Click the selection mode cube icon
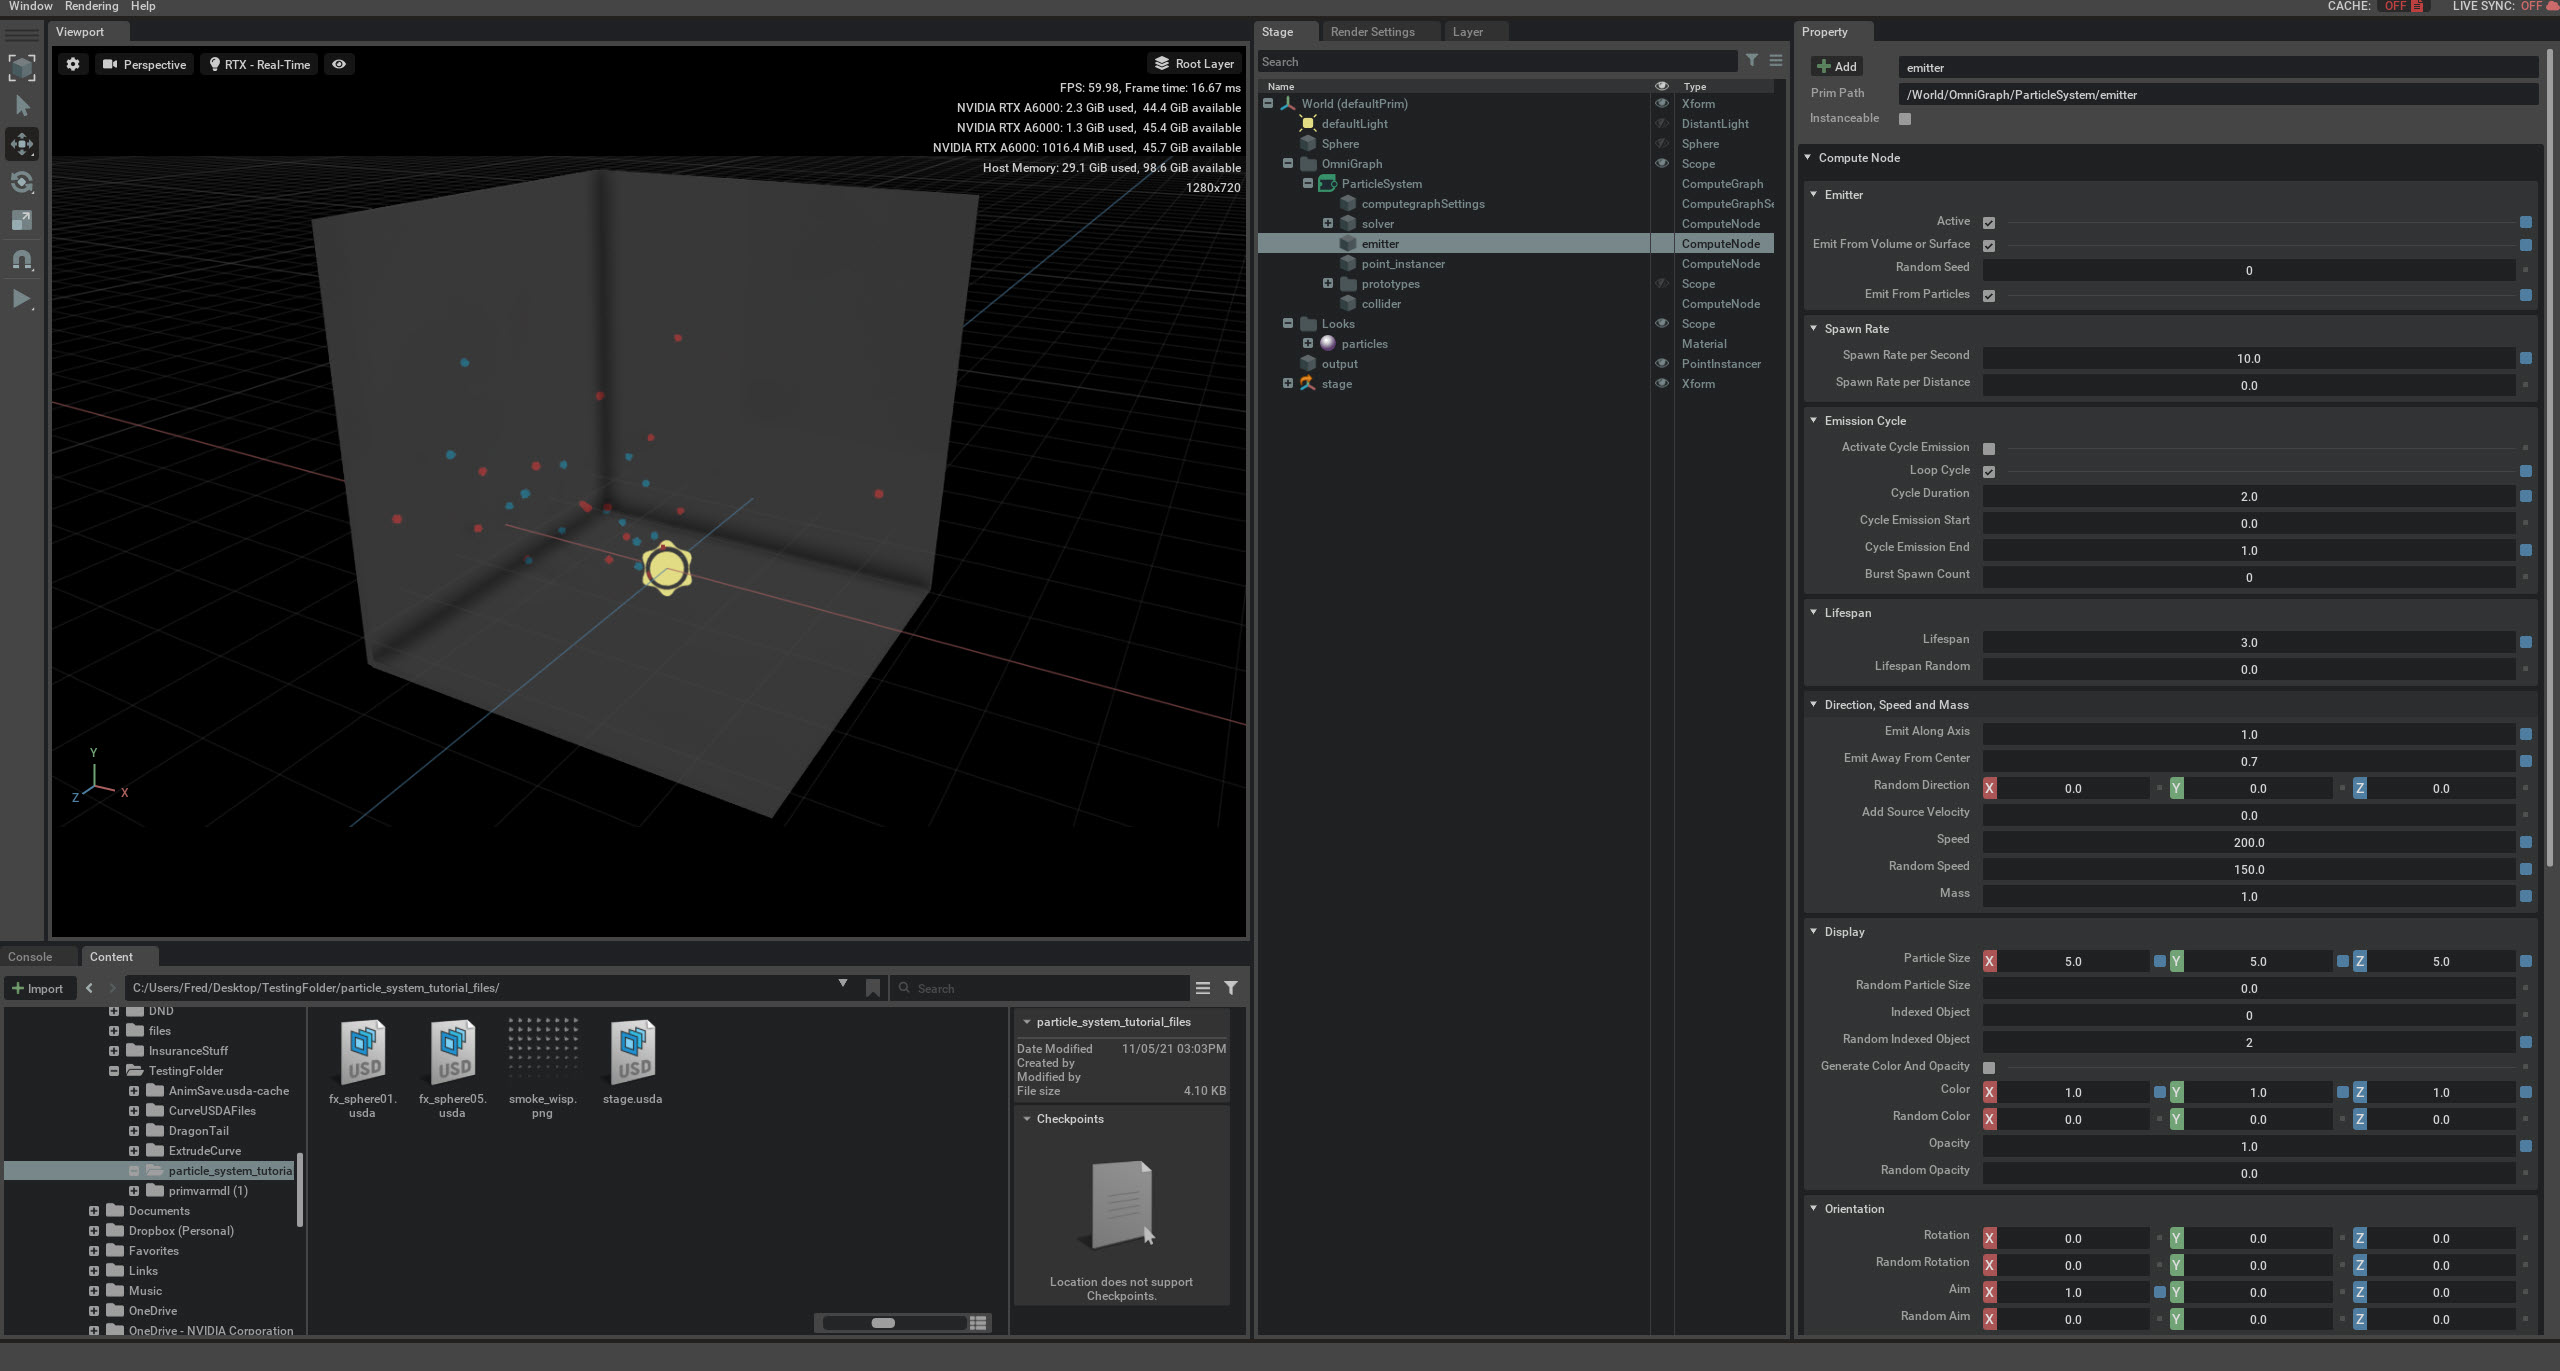Viewport: 2560px width, 1371px height. coord(22,67)
